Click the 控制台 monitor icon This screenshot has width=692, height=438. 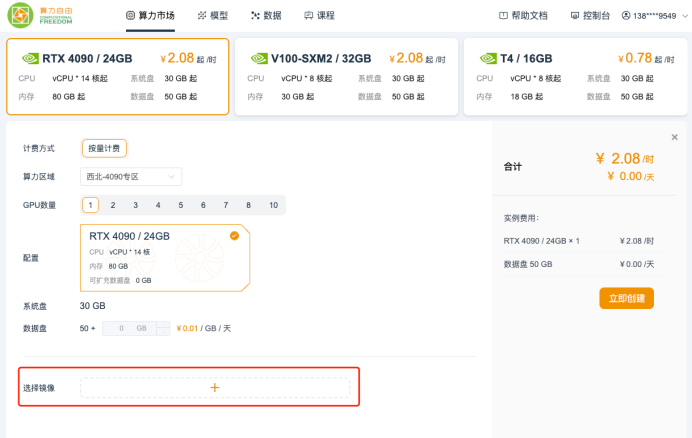pyautogui.click(x=575, y=15)
